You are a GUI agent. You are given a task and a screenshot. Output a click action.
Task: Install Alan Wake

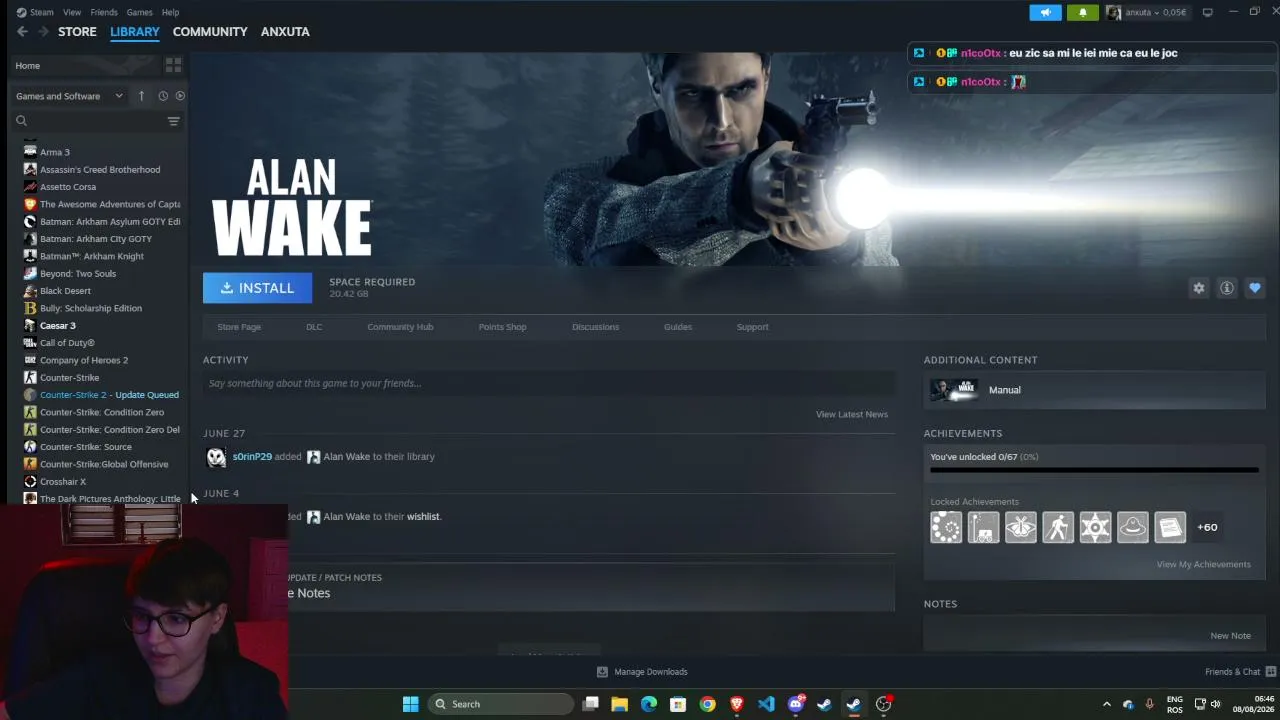pos(257,288)
